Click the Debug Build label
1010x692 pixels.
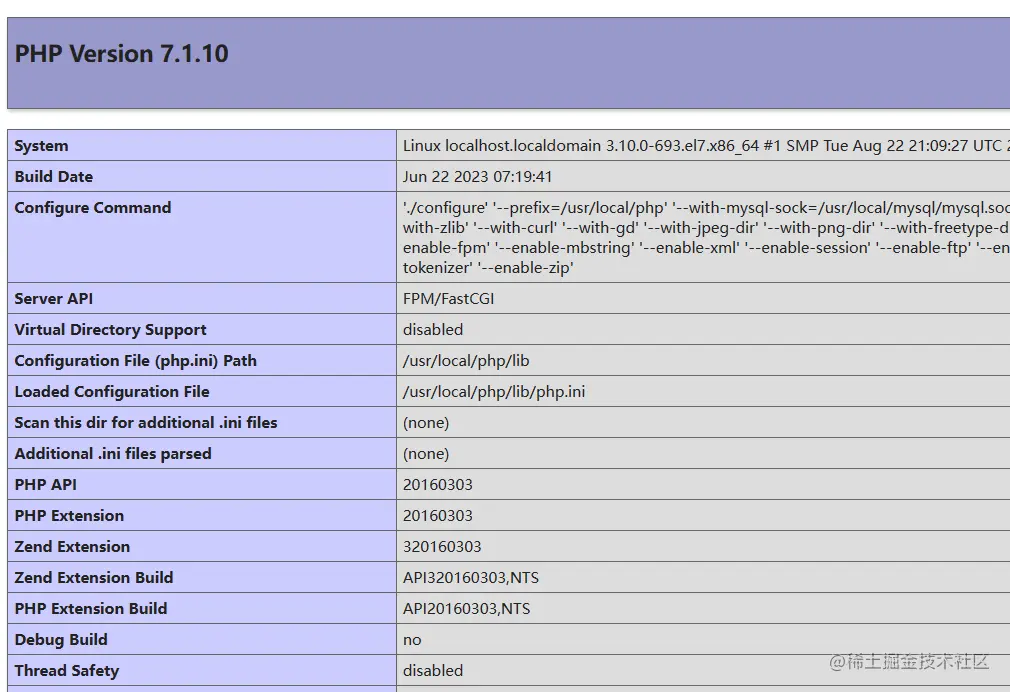coord(61,639)
